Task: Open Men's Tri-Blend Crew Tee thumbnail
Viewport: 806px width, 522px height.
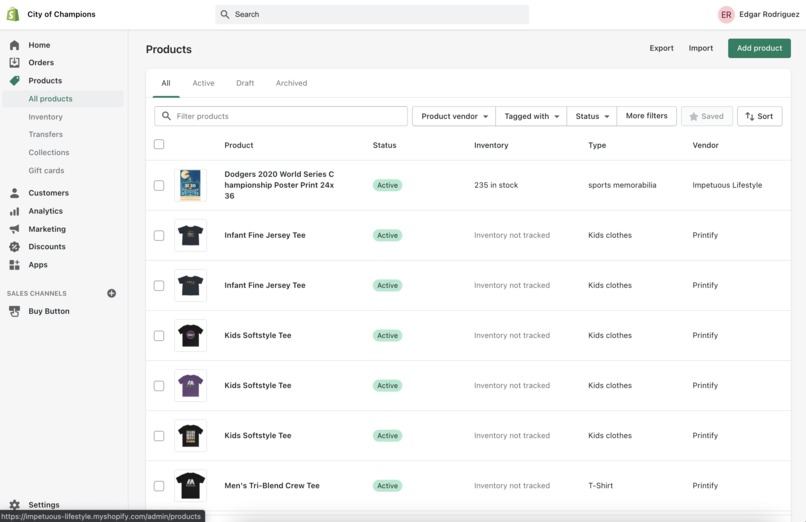Action: 190,486
